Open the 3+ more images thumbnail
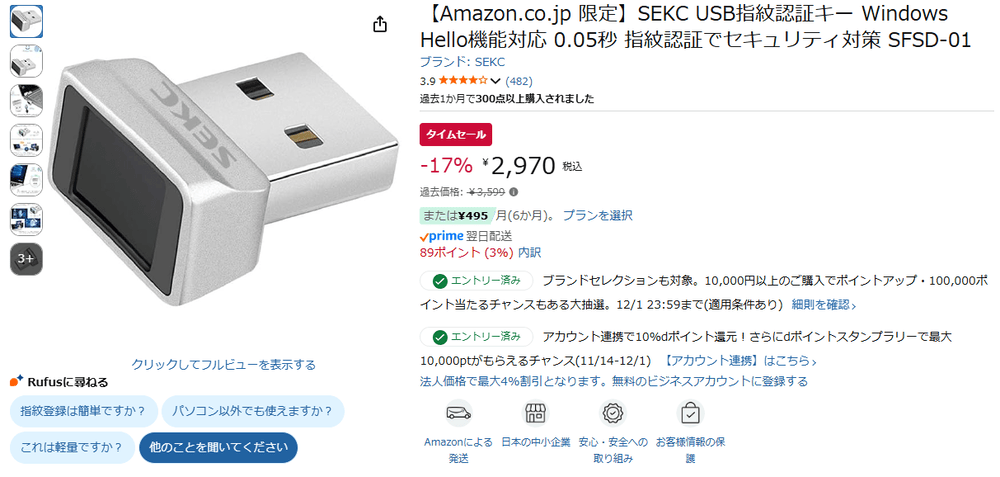 (x=26, y=259)
